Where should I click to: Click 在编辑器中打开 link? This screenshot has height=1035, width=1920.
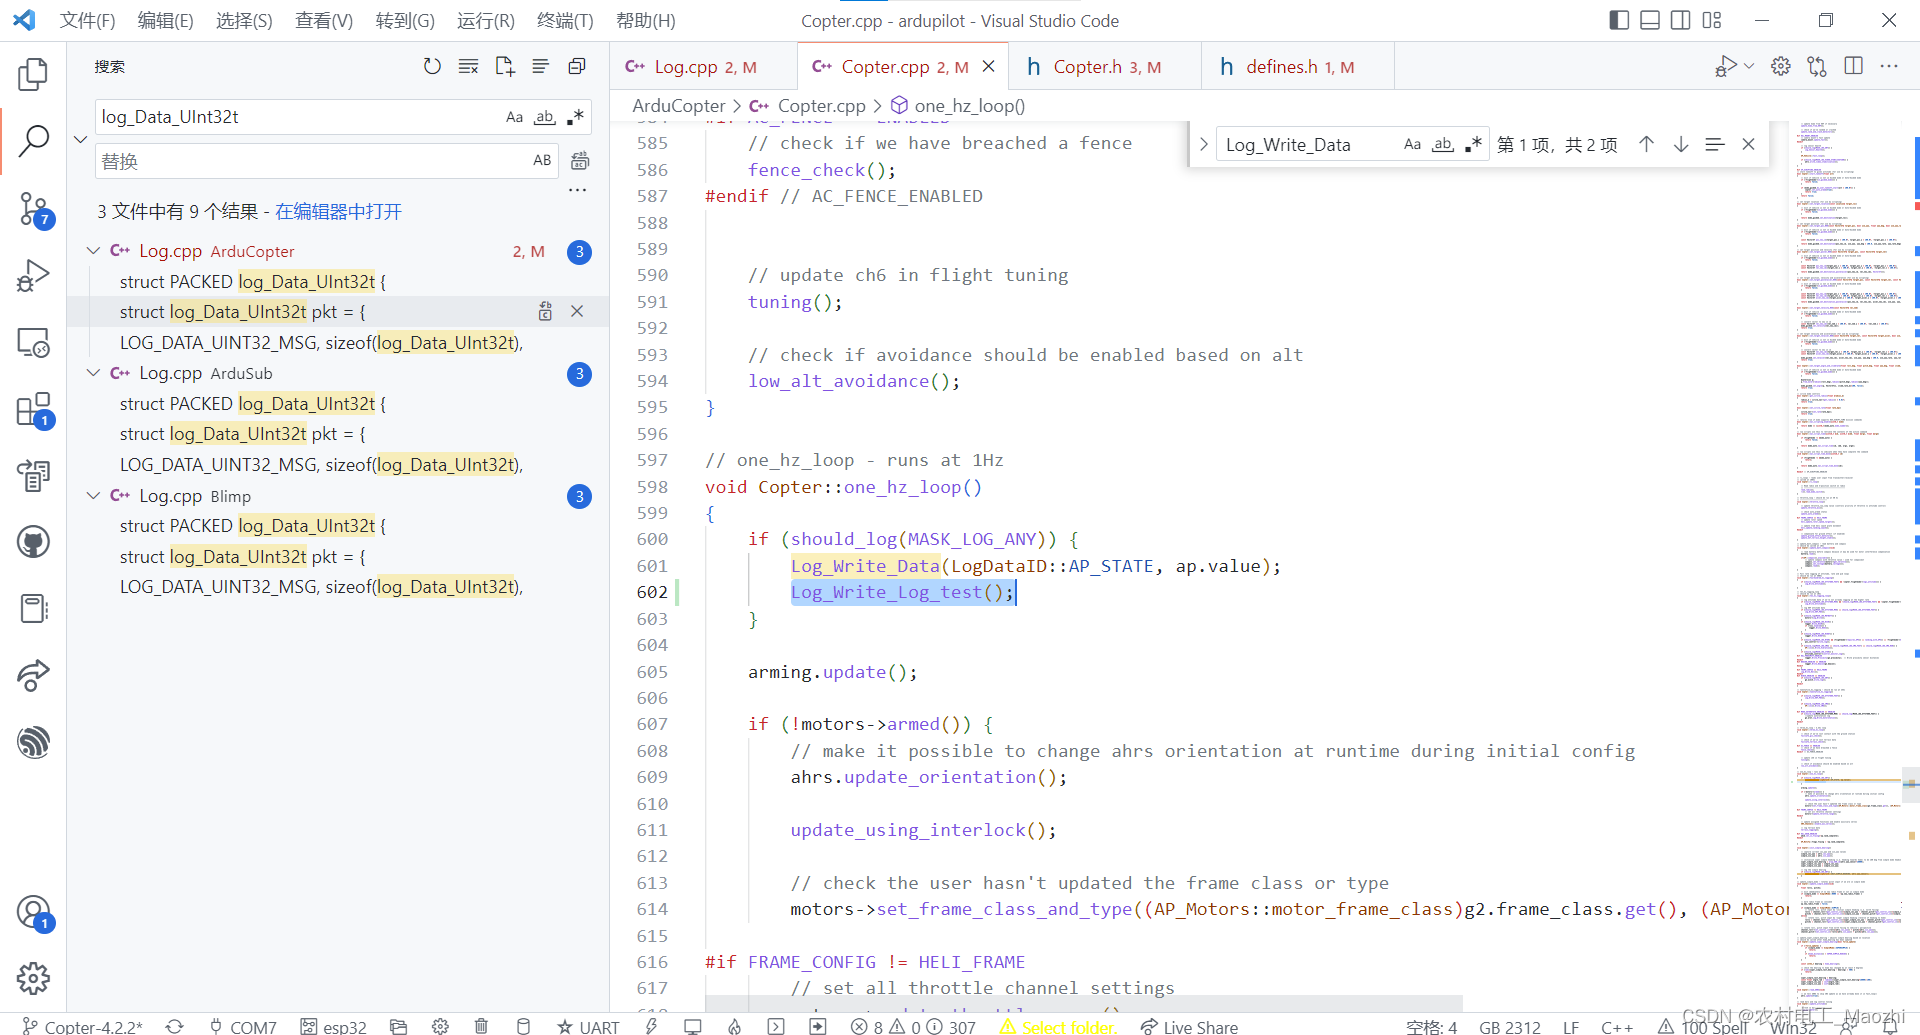click(x=338, y=211)
